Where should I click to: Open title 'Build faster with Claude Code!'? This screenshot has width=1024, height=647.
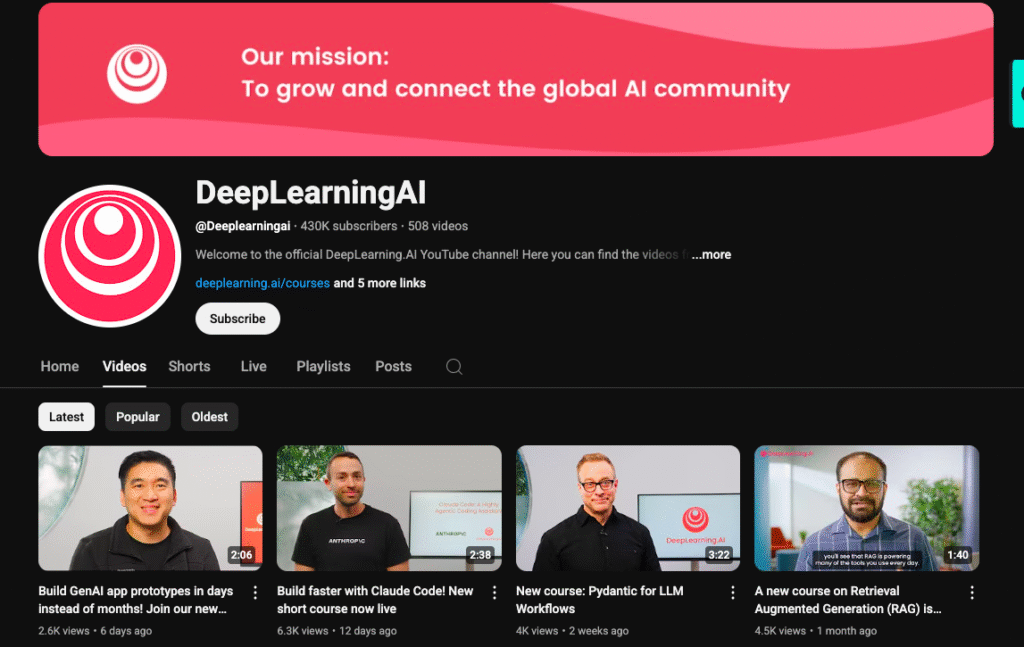tap(375, 599)
